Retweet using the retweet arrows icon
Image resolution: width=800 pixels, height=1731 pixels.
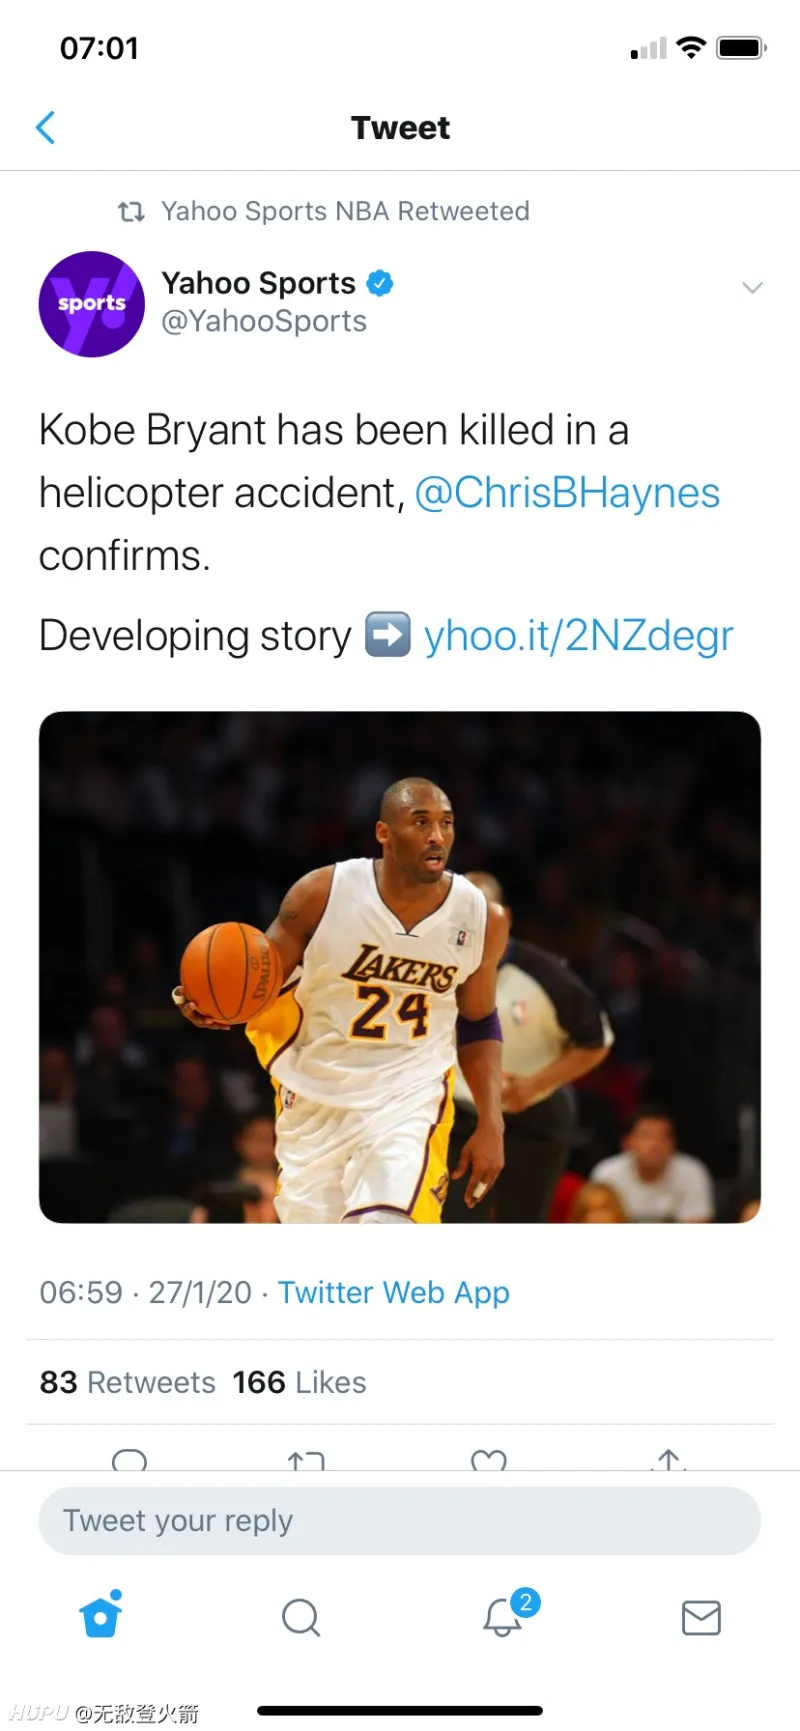[x=306, y=1460]
